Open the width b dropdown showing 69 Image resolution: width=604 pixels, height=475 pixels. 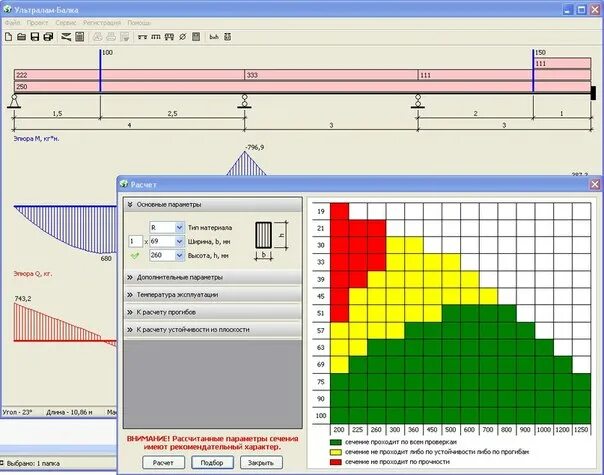pyautogui.click(x=179, y=242)
